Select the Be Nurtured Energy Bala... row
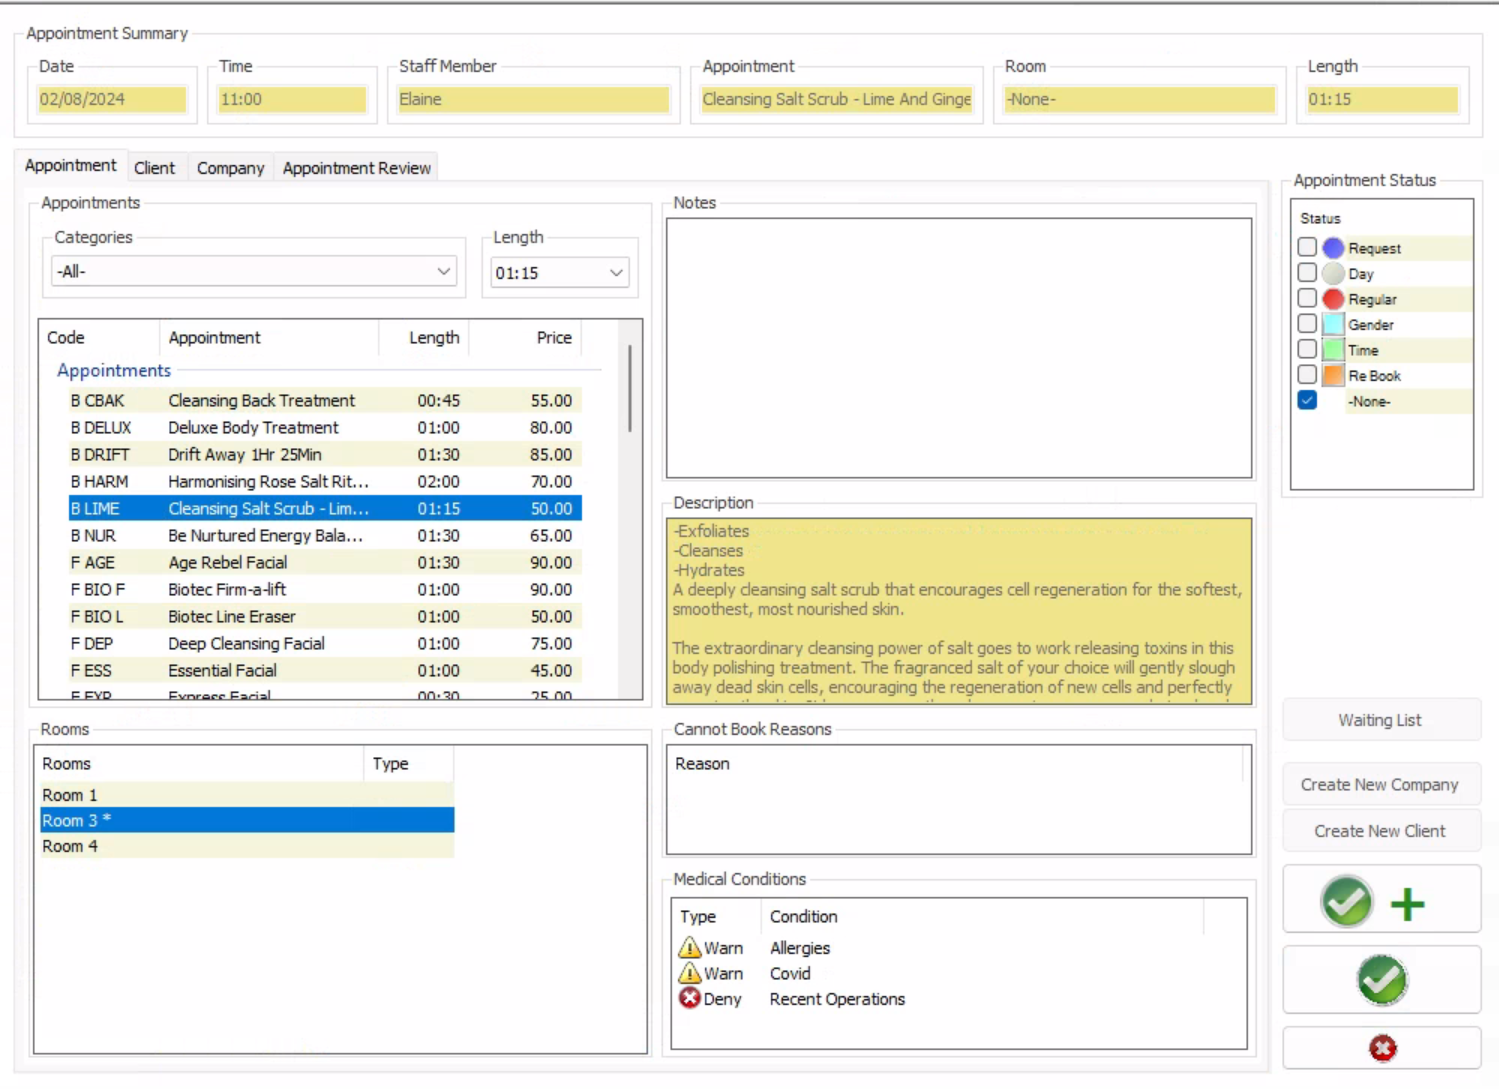 (325, 535)
